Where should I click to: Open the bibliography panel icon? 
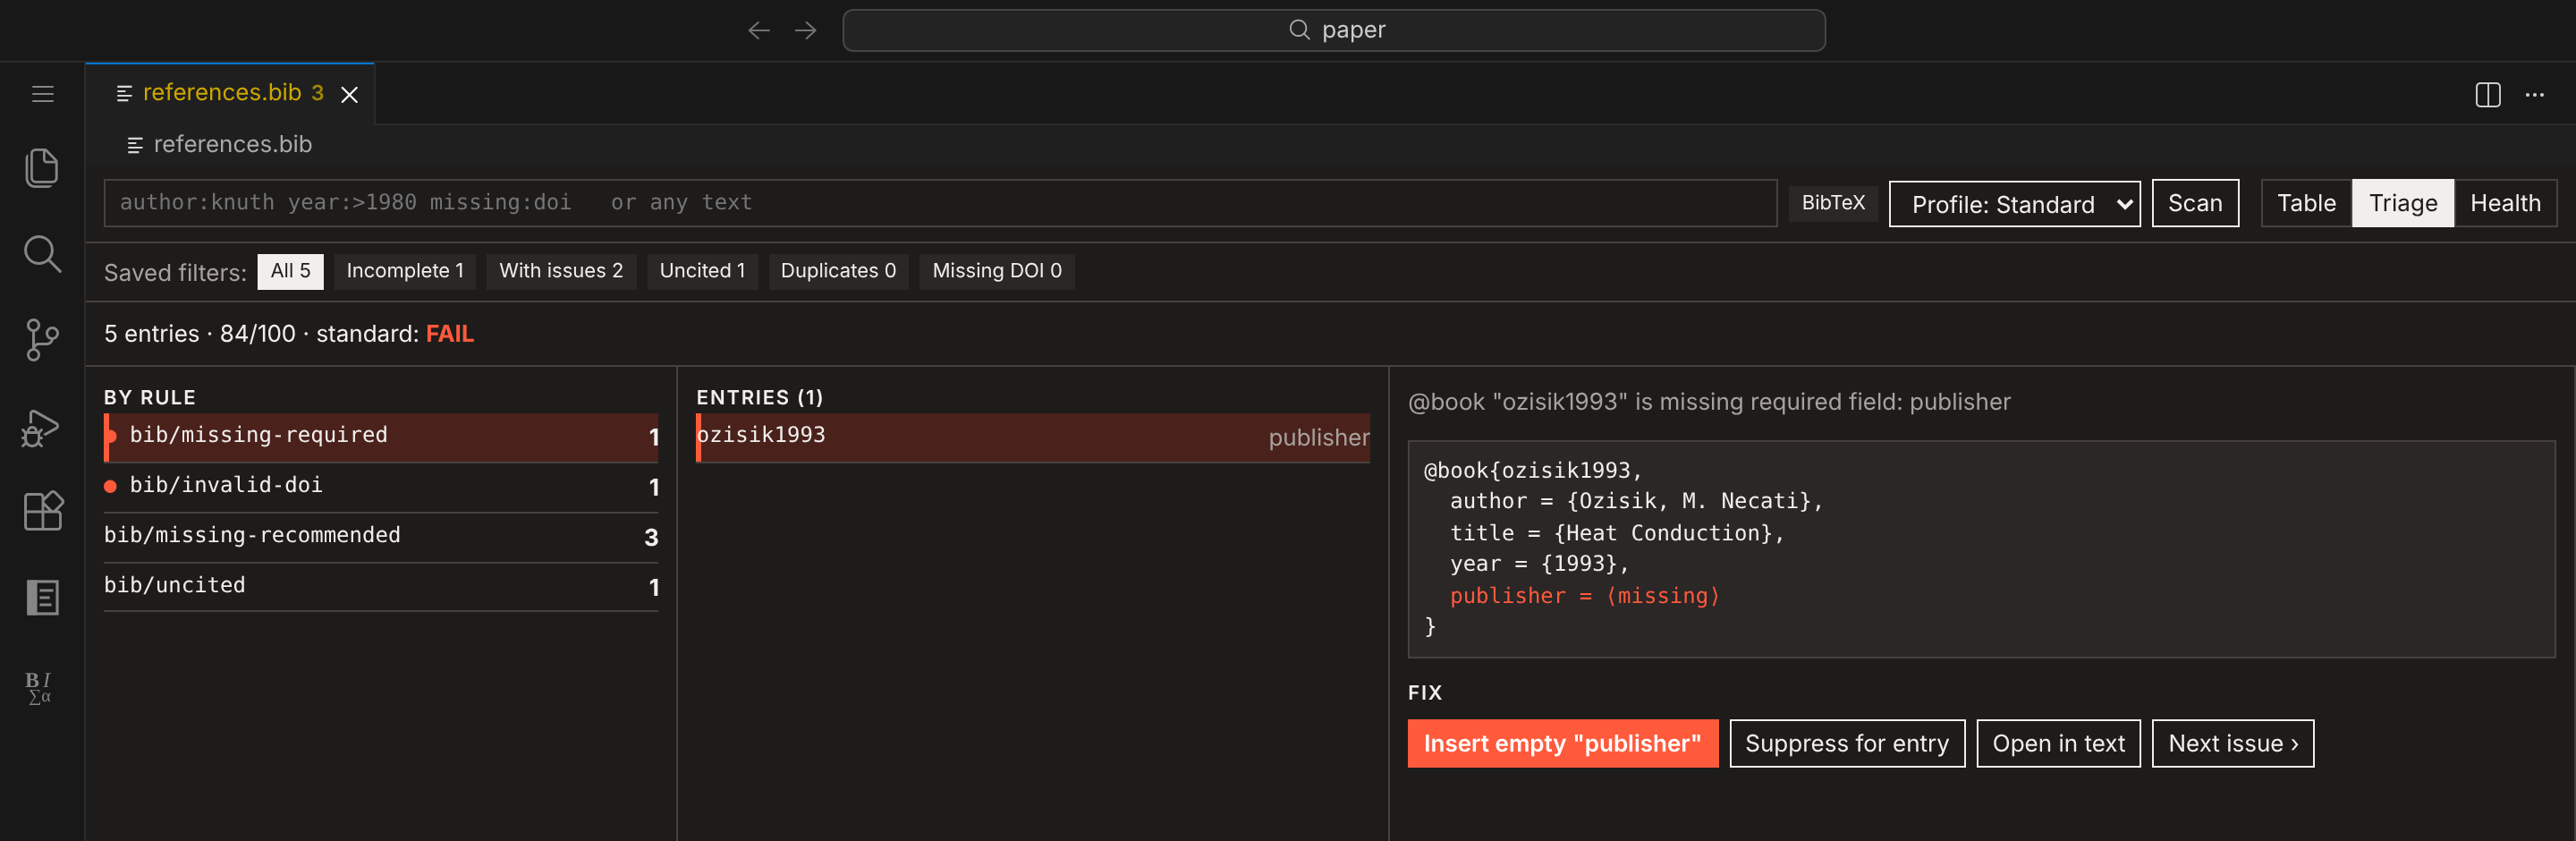pos(42,597)
